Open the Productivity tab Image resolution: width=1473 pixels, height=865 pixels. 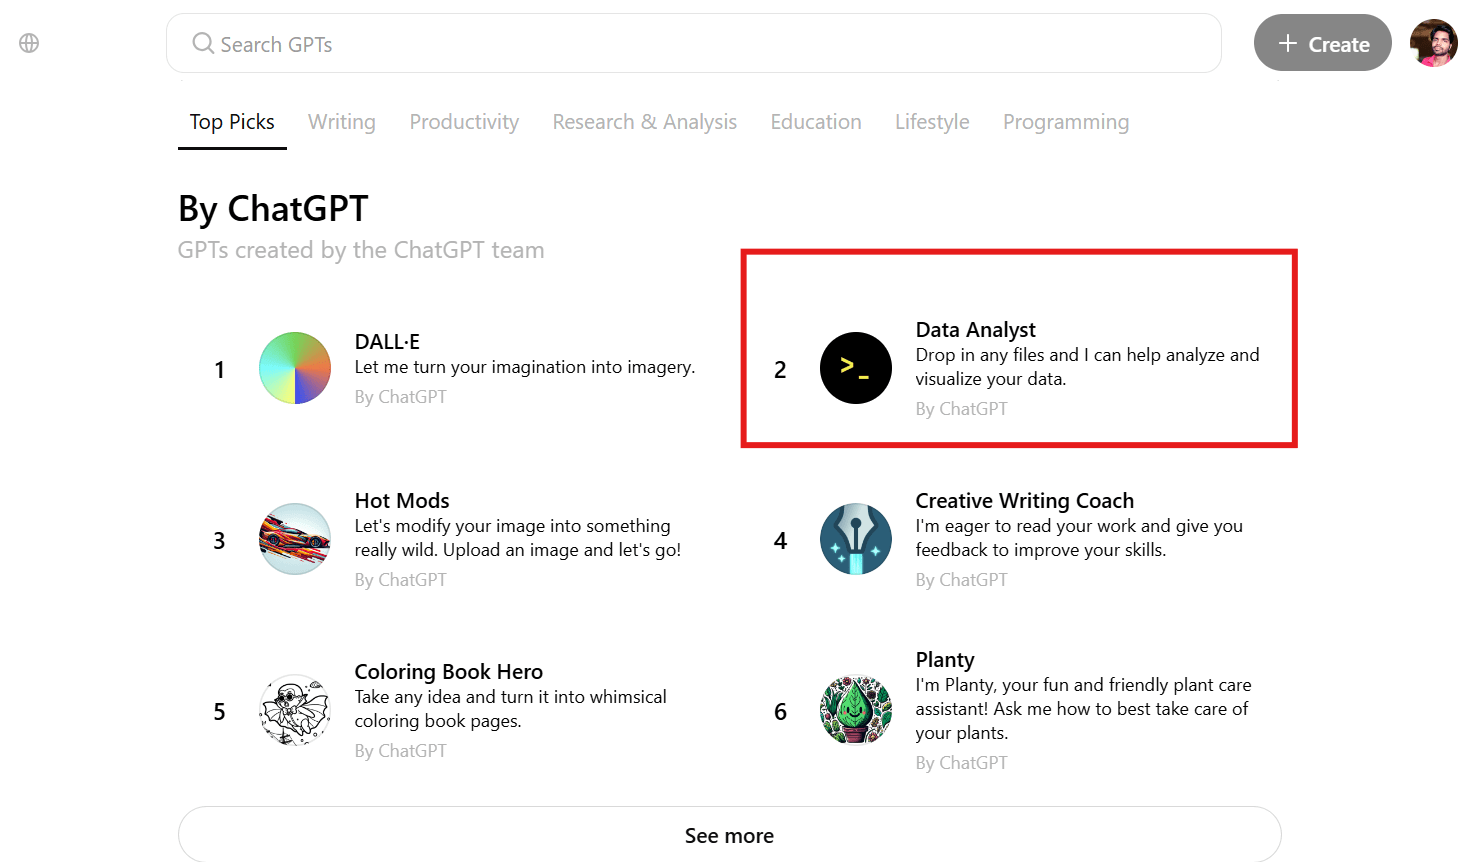click(x=464, y=122)
